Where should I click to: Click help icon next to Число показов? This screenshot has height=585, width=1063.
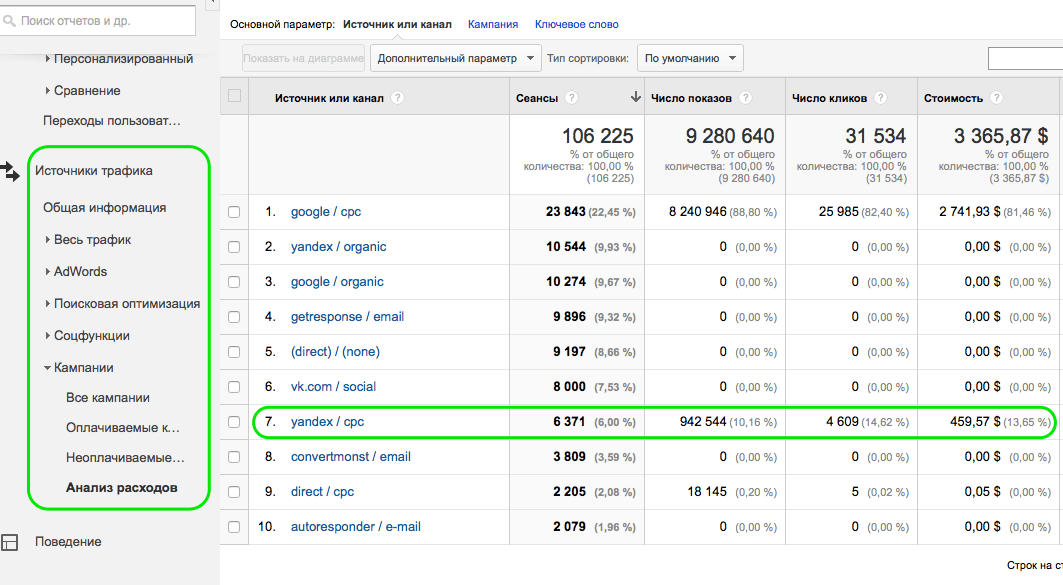click(x=745, y=98)
